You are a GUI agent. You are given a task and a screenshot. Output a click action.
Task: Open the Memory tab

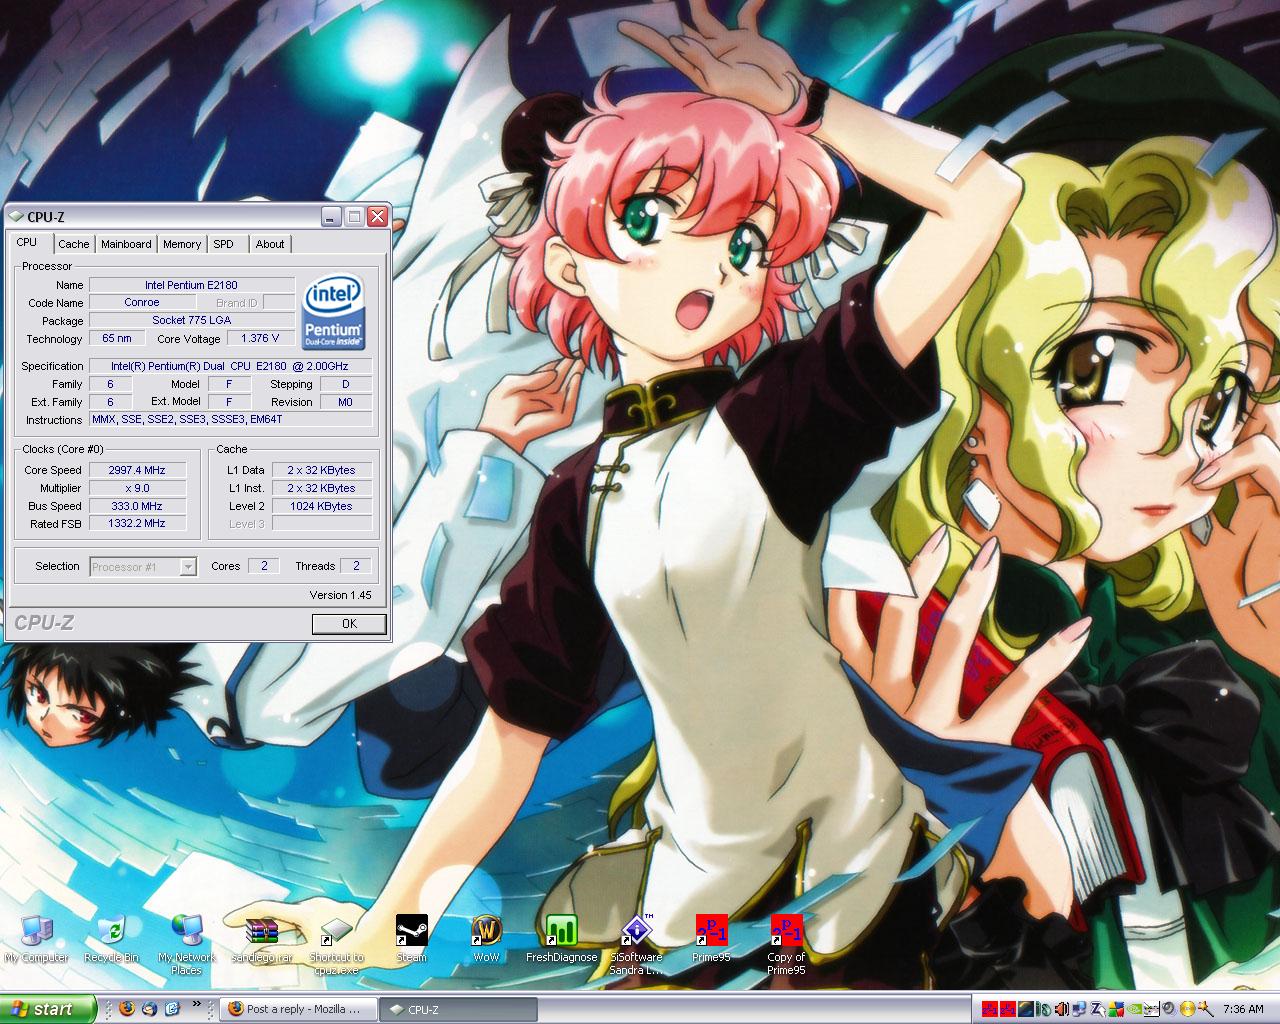tap(182, 244)
